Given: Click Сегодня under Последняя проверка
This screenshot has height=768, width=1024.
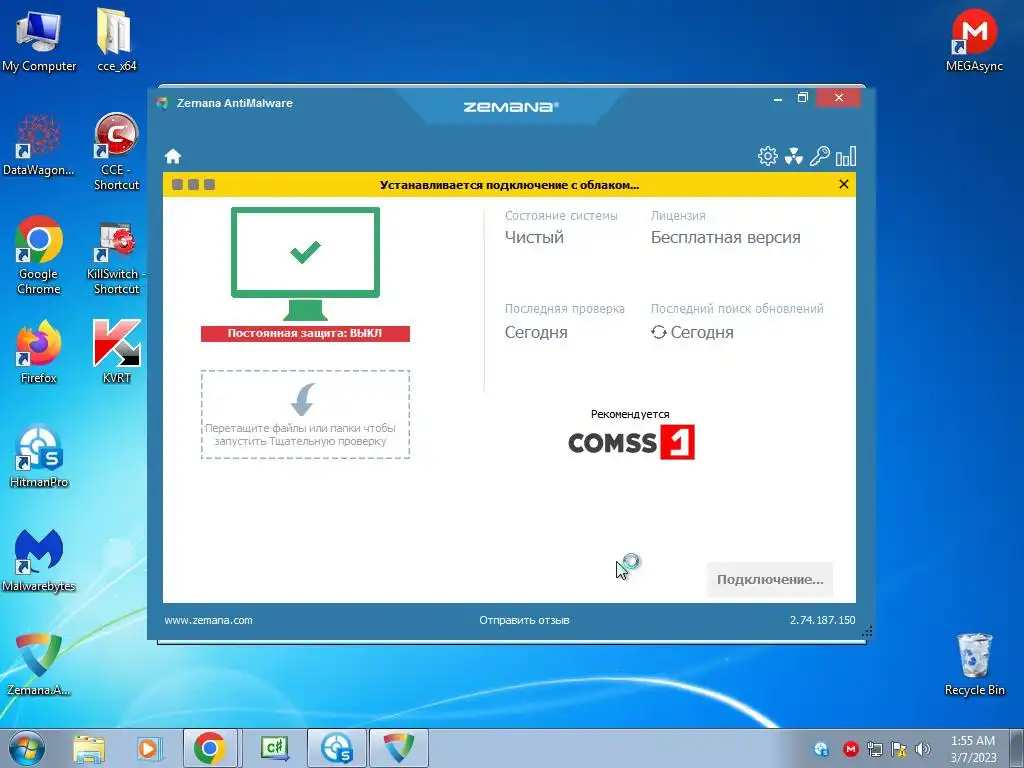Looking at the screenshot, I should [x=536, y=332].
